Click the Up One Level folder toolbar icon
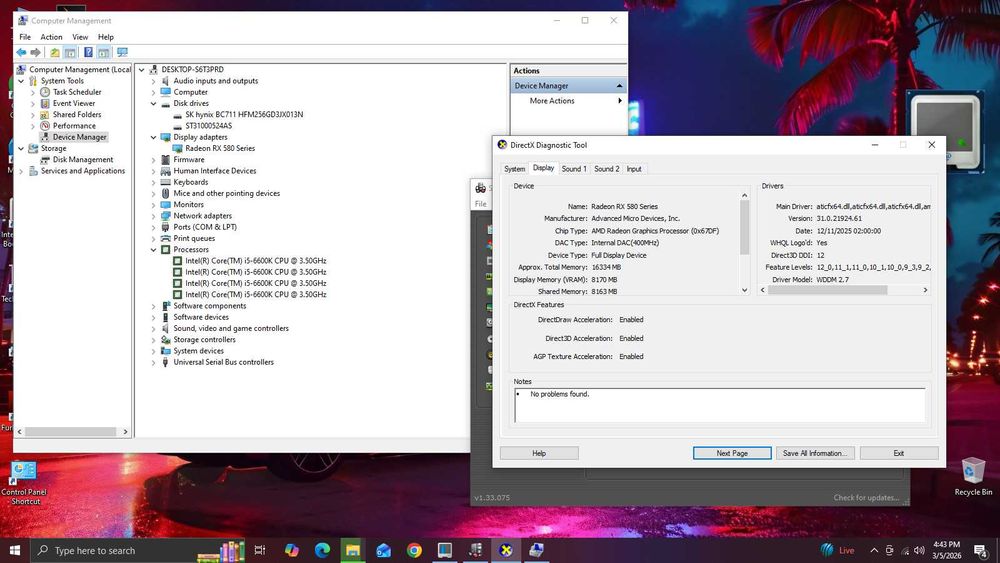 click(x=55, y=52)
